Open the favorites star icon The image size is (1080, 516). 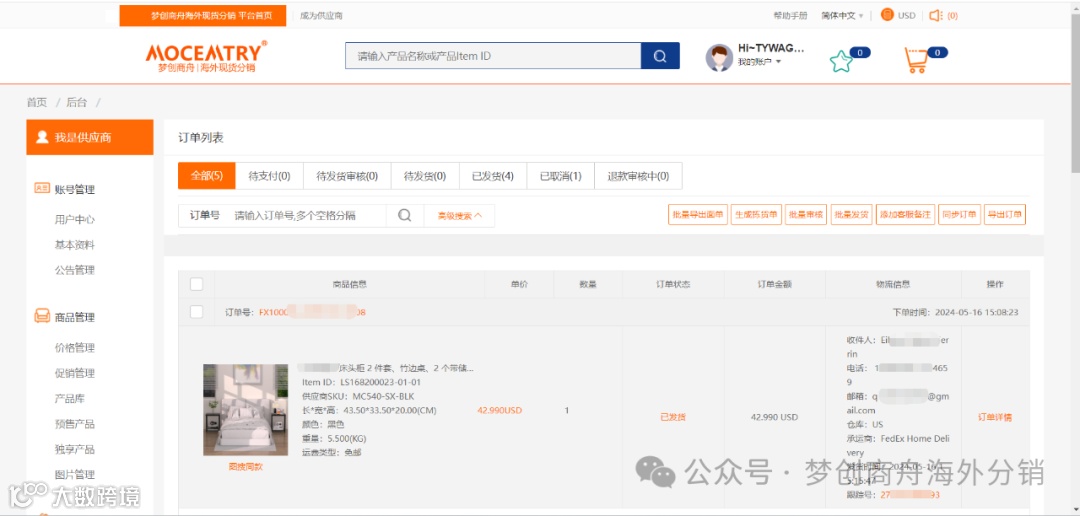(x=841, y=61)
